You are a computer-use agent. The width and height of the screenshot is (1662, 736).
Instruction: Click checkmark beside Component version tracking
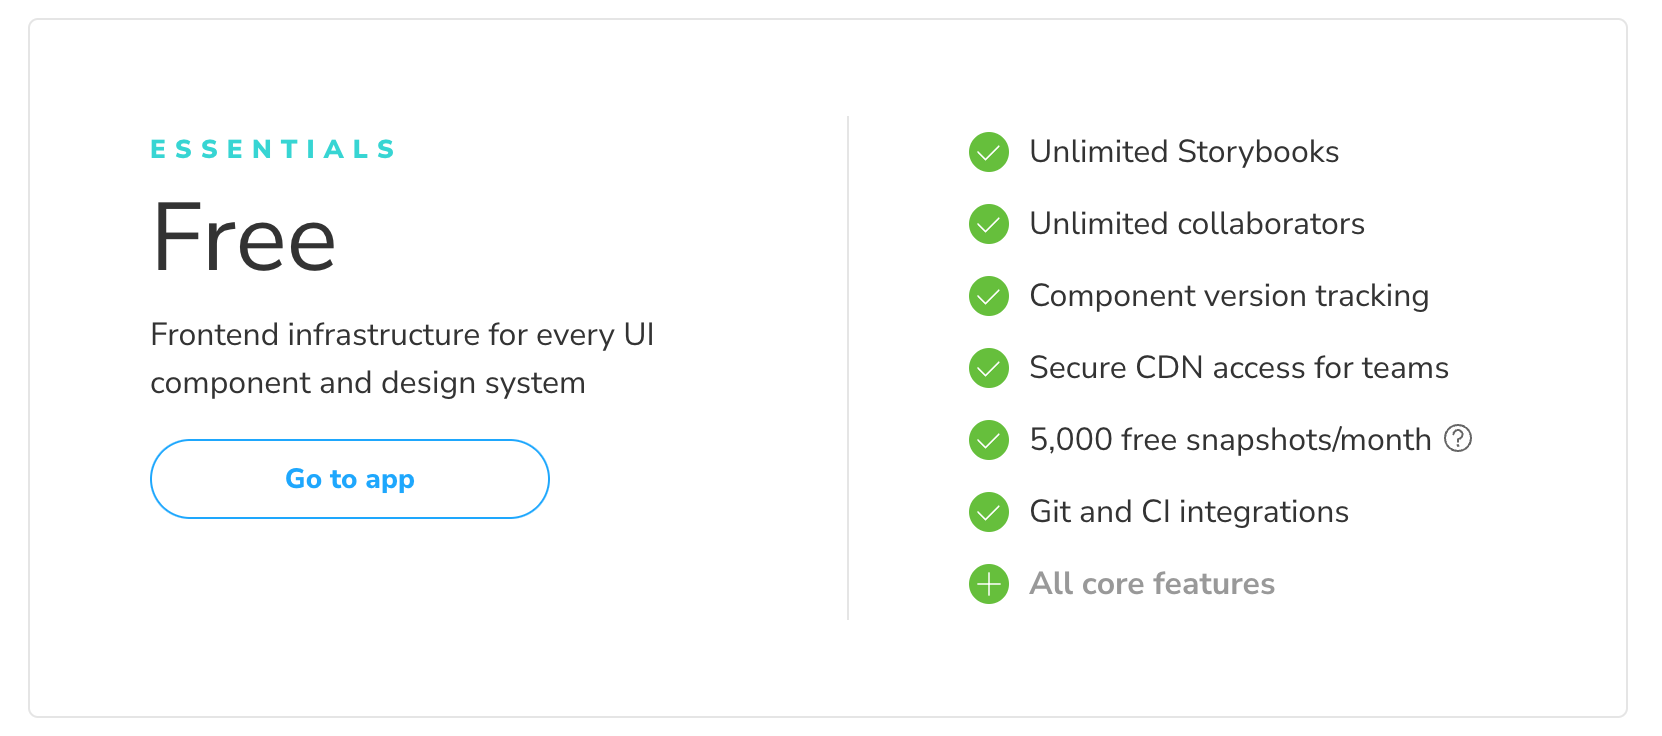click(x=989, y=296)
